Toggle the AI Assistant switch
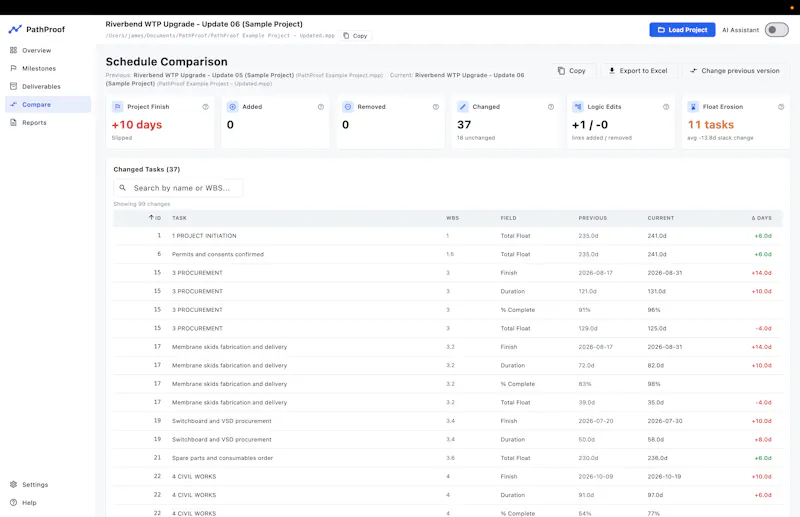800x517 pixels. click(x=776, y=30)
